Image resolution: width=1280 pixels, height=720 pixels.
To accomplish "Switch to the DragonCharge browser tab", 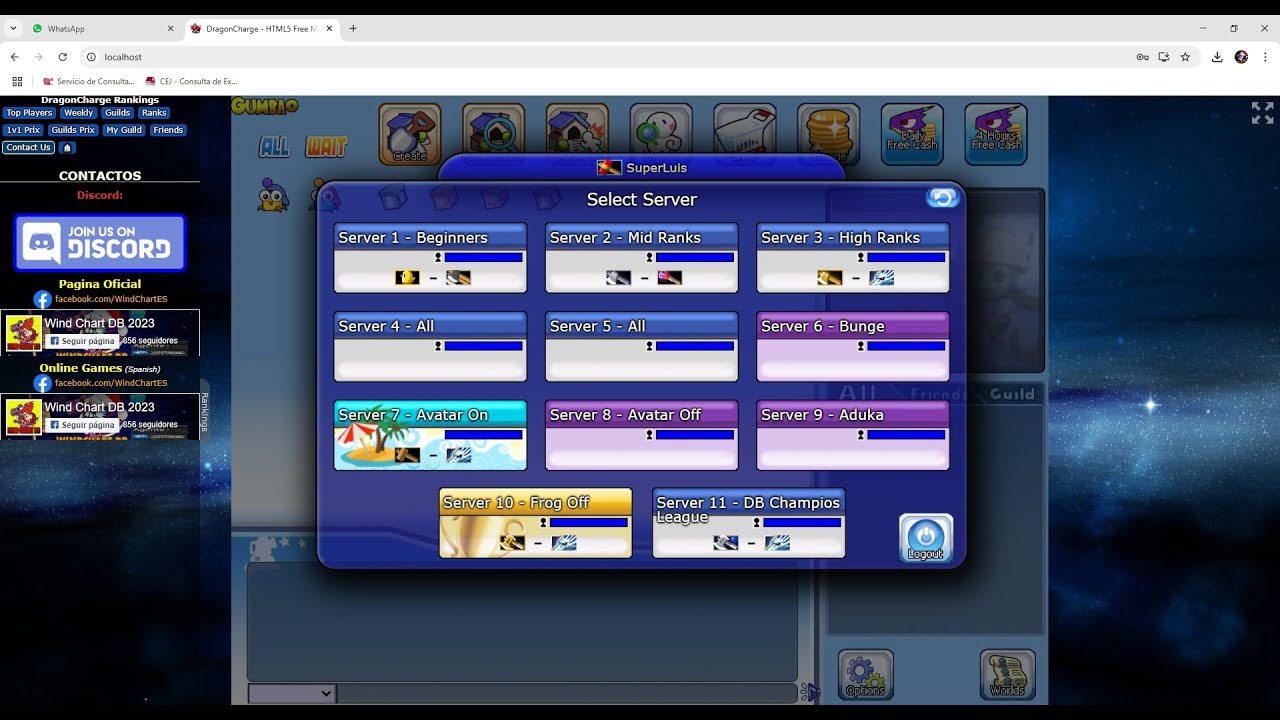I will click(260, 29).
